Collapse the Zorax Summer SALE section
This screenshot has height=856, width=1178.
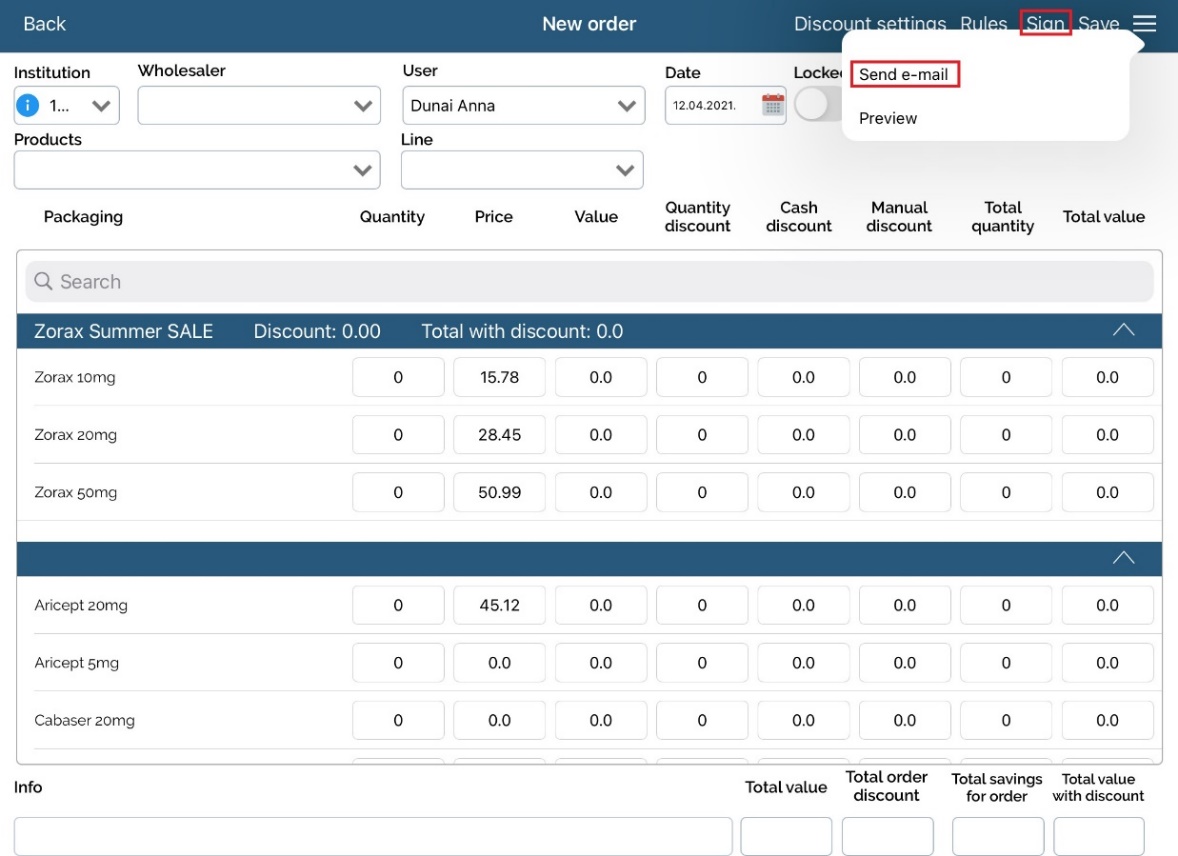coord(1123,331)
